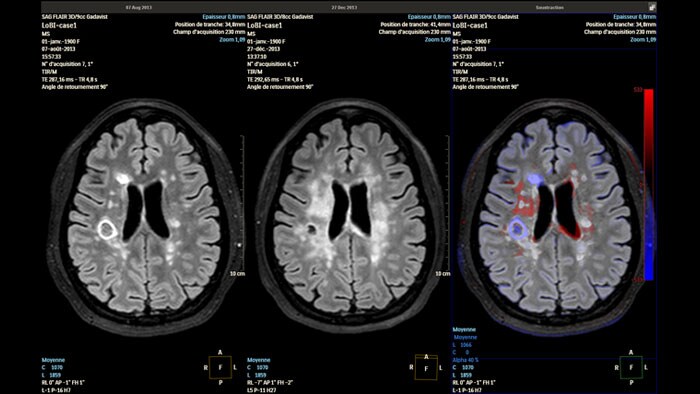Click orientation cube in left viewport
This screenshot has width=700, height=394.
click(220, 367)
